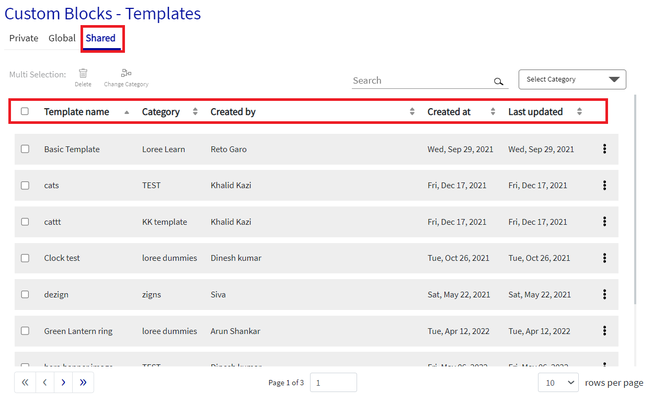653x403 pixels.
Task: Sort by Category column arrows
Action: tap(195, 111)
